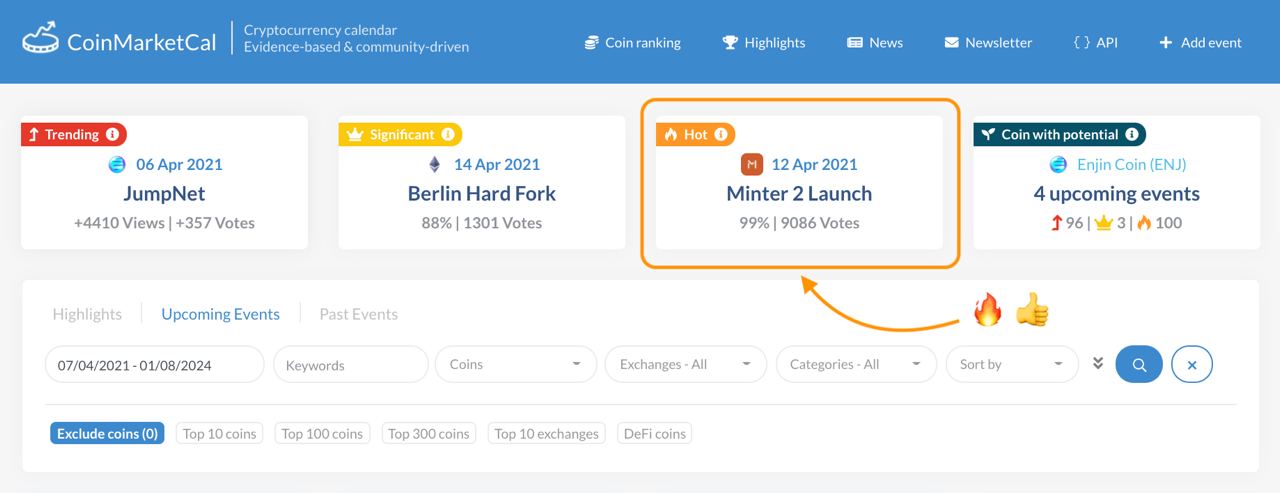This screenshot has height=493, width=1280.
Task: Click Add event in the header
Action: (1200, 42)
